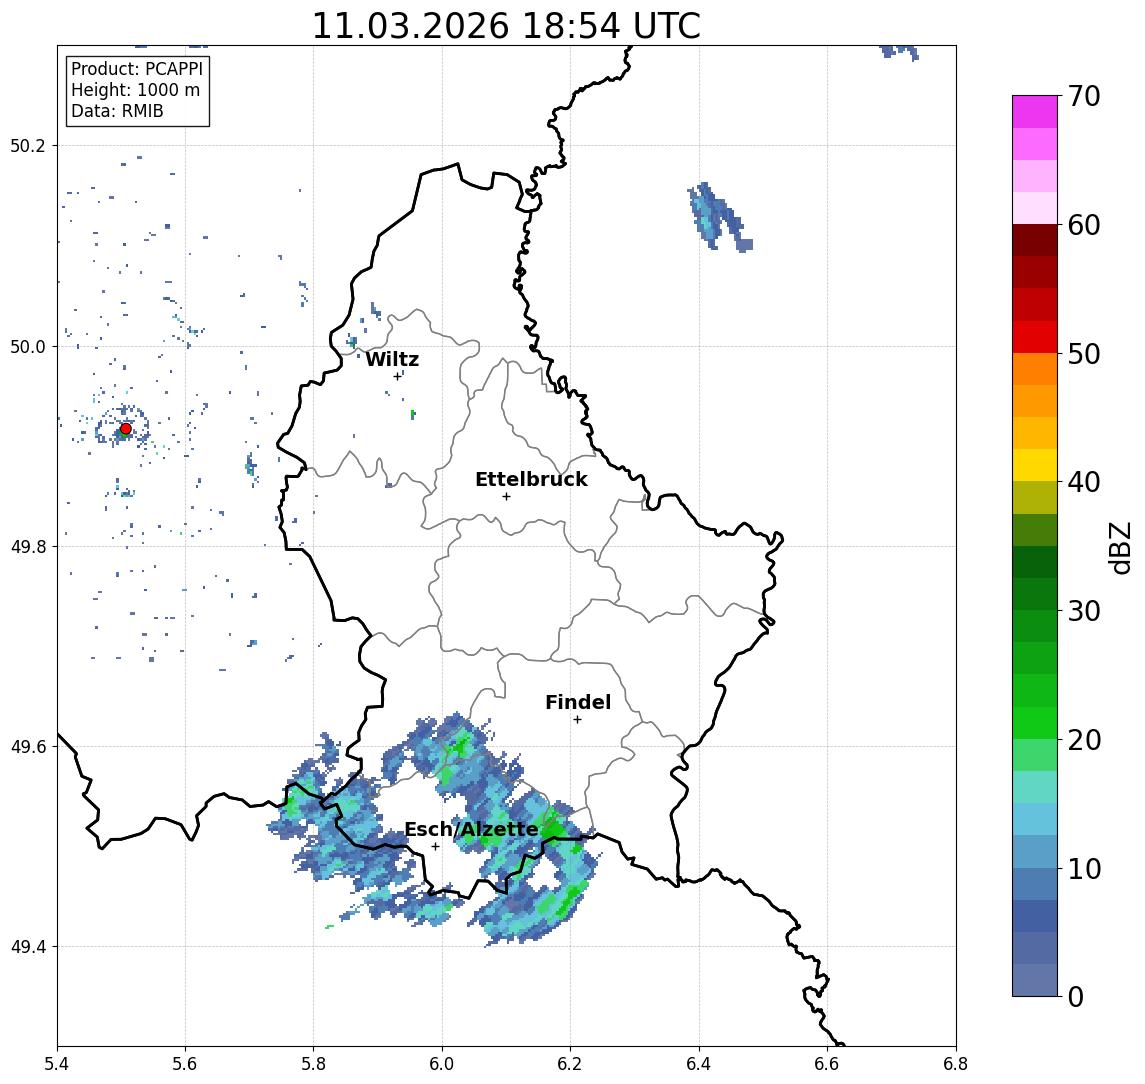1145x1084 pixels.
Task: Click the longitude tick label 6.4
Action: (699, 1064)
